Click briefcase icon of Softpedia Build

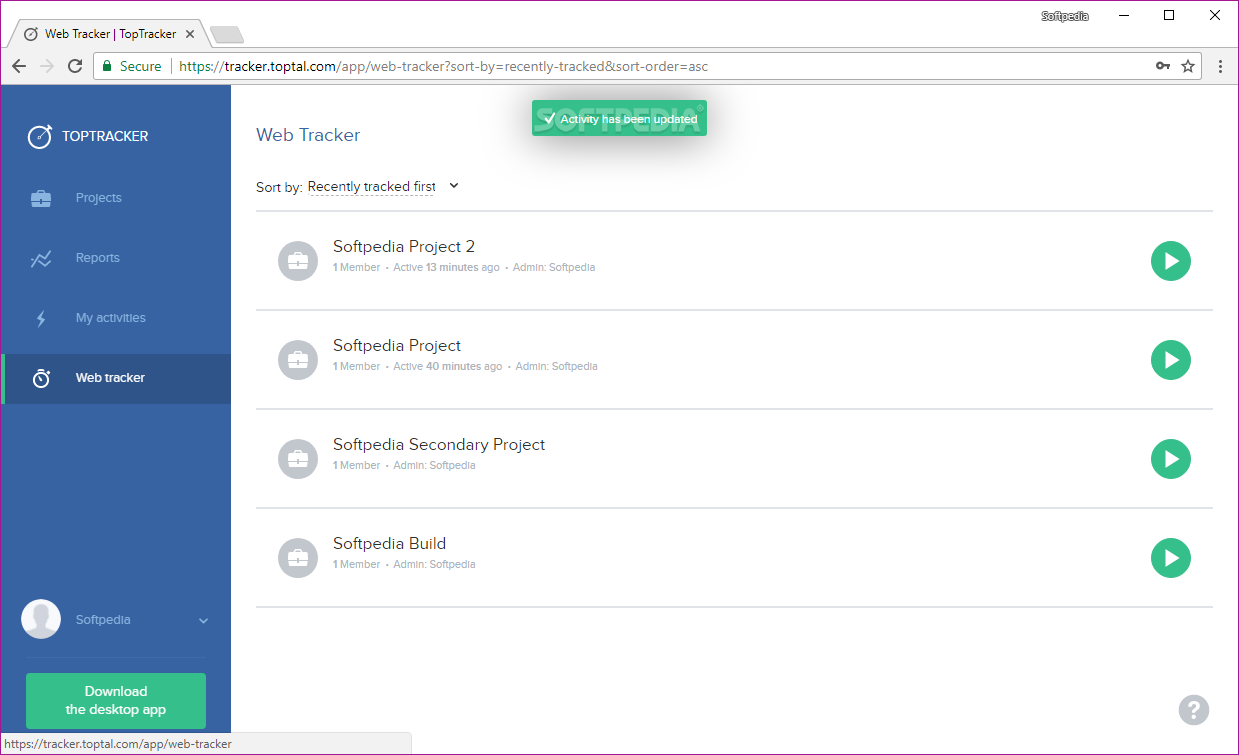click(x=298, y=558)
